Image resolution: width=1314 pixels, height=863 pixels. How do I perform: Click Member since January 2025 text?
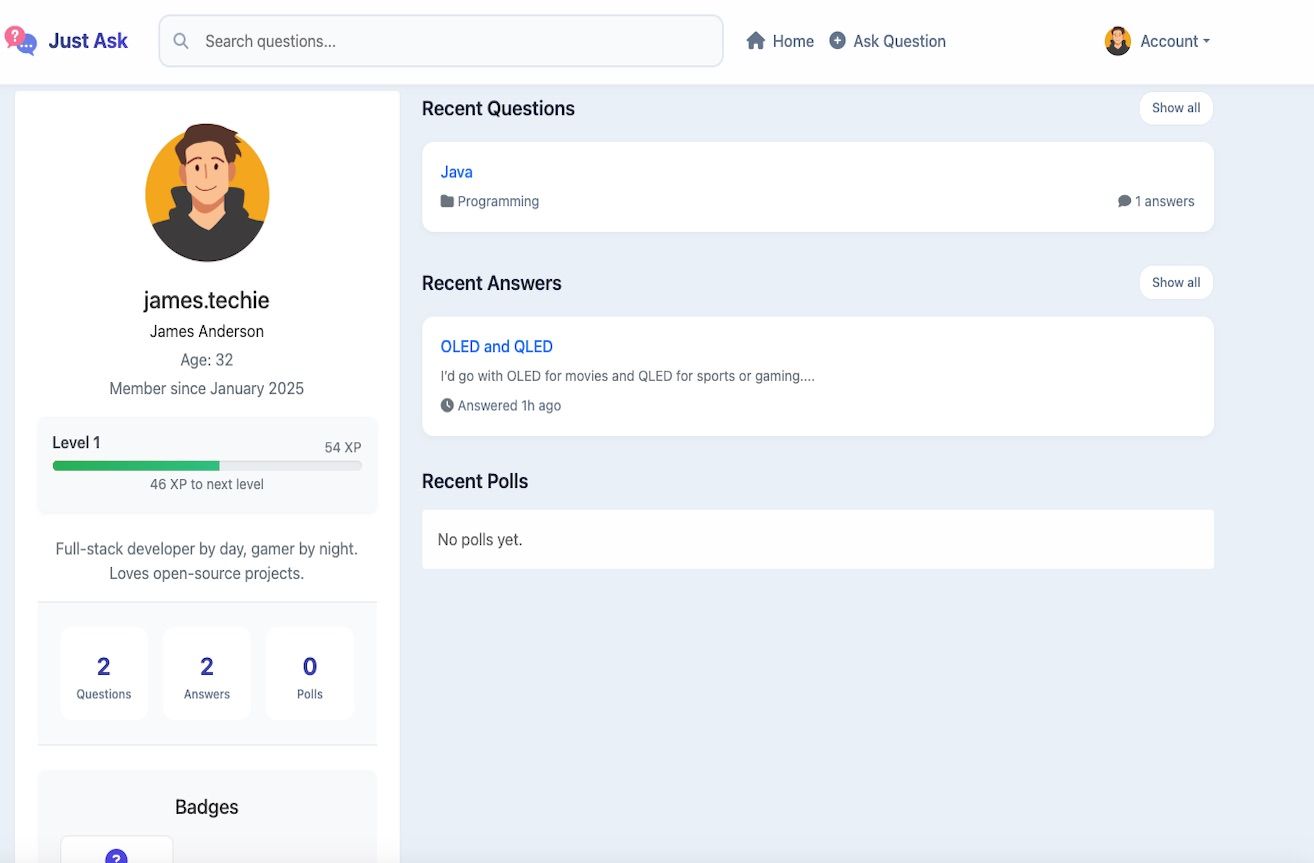pos(207,388)
